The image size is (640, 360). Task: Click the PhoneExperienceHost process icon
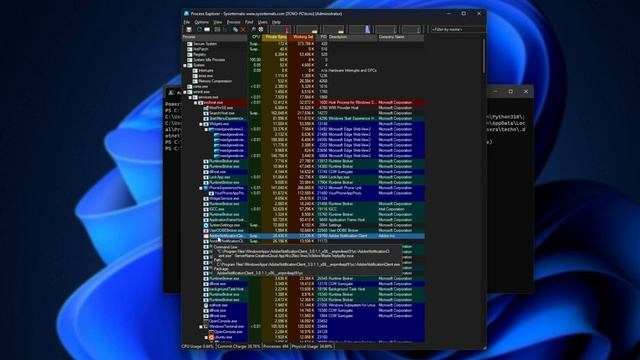click(x=206, y=188)
